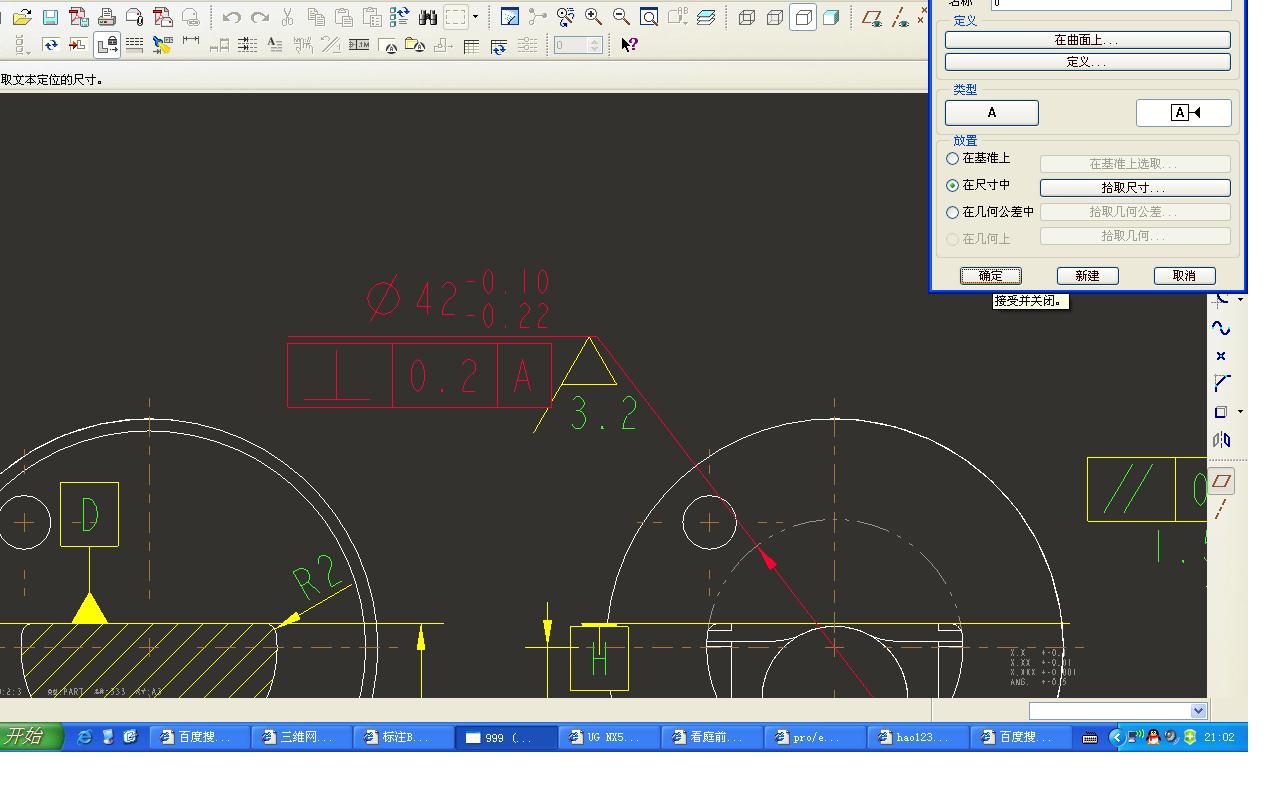Click the Zoom In magnifier icon
The height and width of the screenshot is (800, 1280).
click(593, 17)
